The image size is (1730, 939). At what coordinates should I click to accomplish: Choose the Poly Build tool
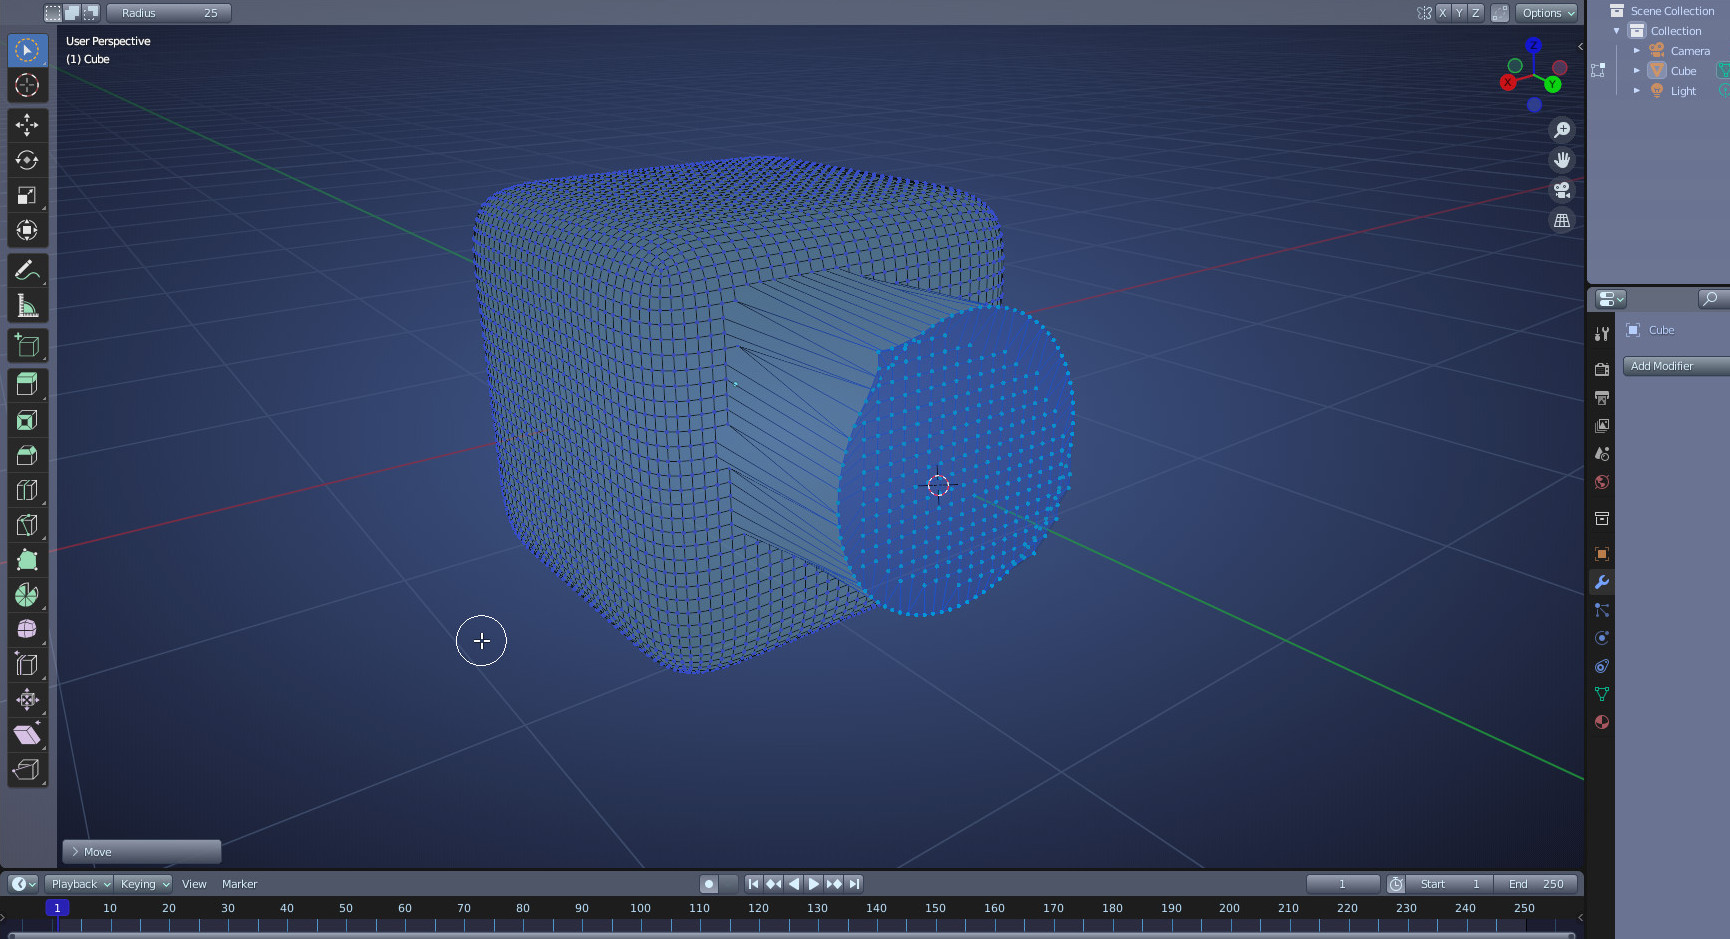[27, 560]
